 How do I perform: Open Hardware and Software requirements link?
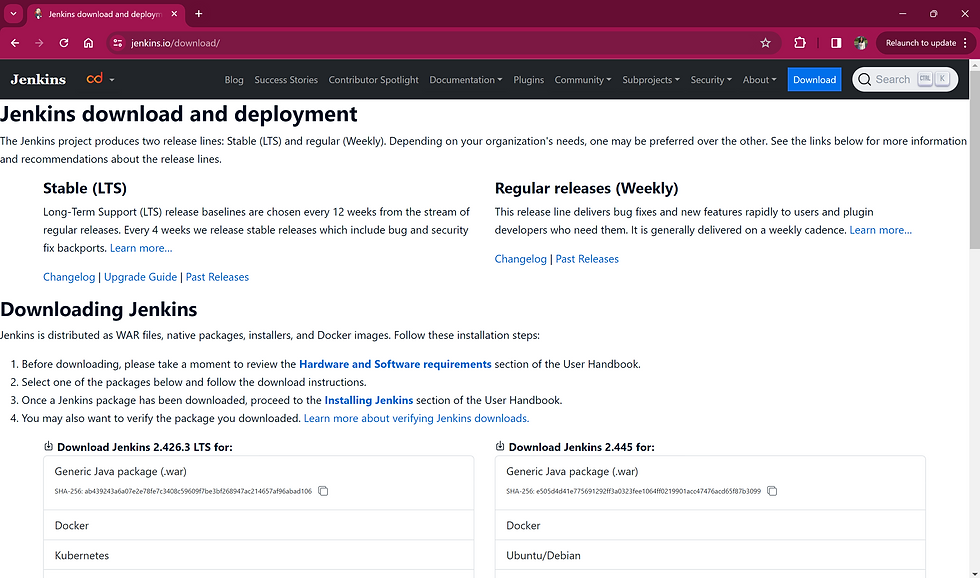click(x=395, y=364)
